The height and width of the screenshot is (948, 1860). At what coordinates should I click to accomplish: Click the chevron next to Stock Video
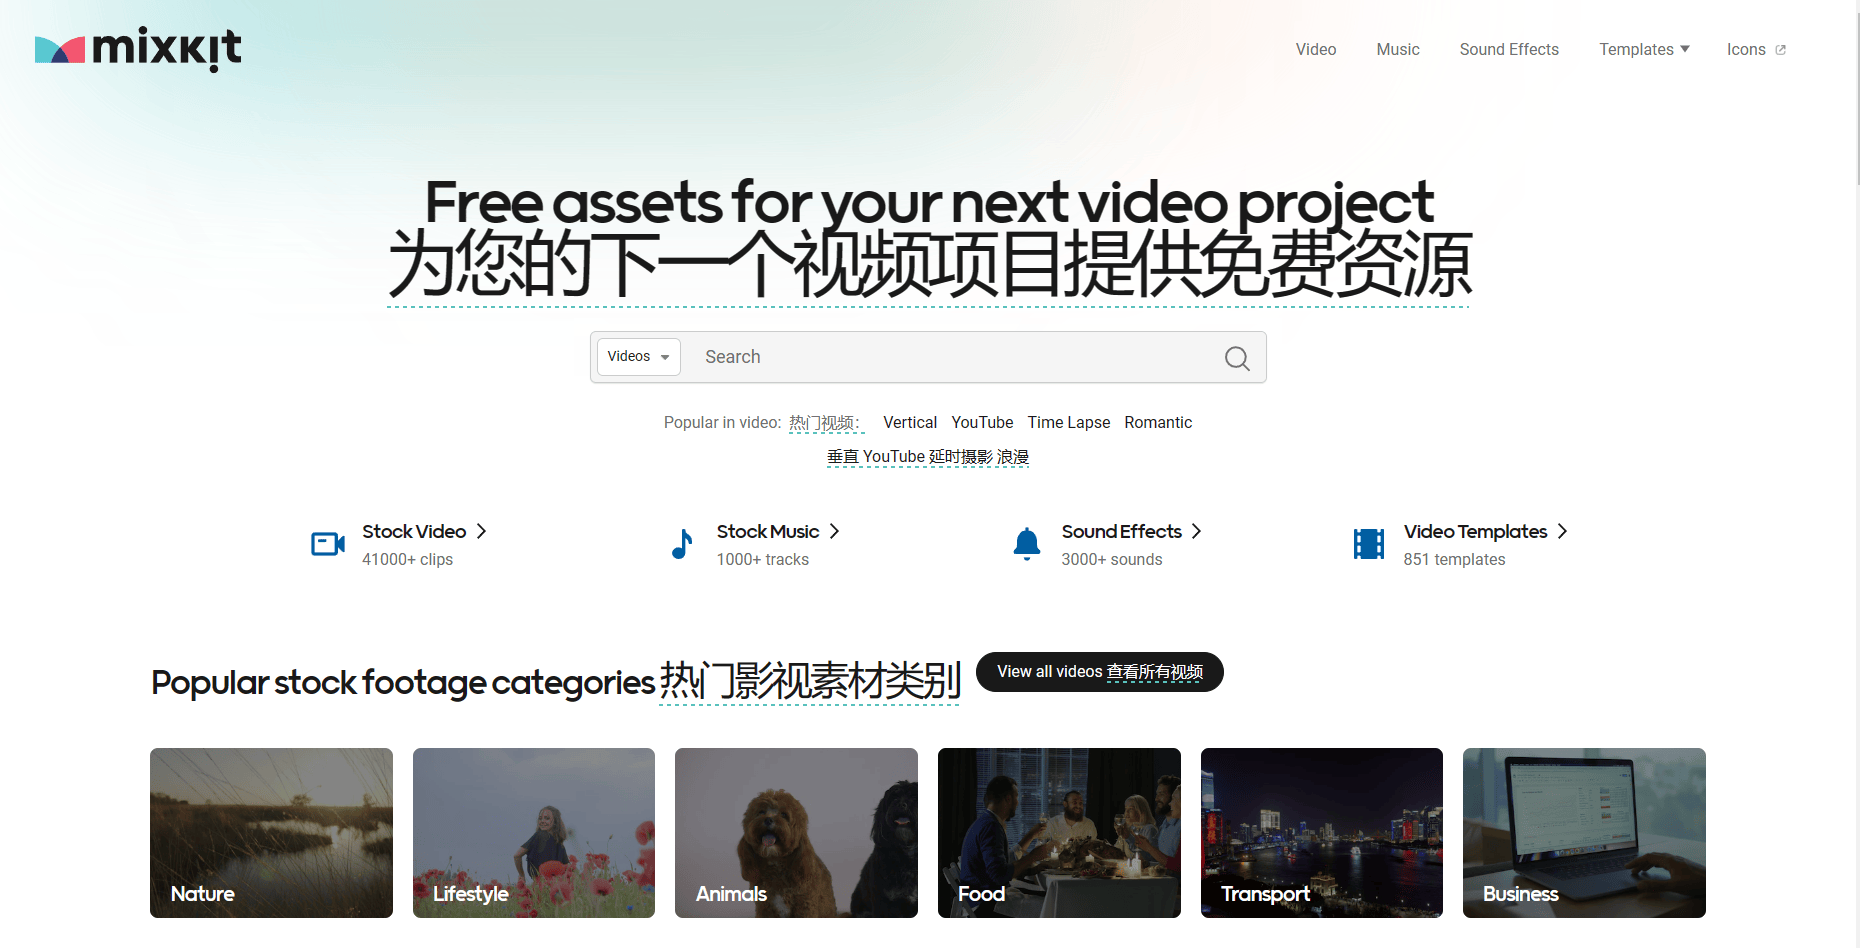coord(481,532)
